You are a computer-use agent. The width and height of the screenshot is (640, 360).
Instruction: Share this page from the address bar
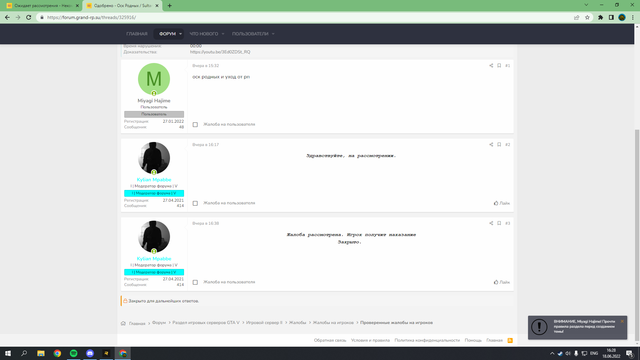pos(576,17)
